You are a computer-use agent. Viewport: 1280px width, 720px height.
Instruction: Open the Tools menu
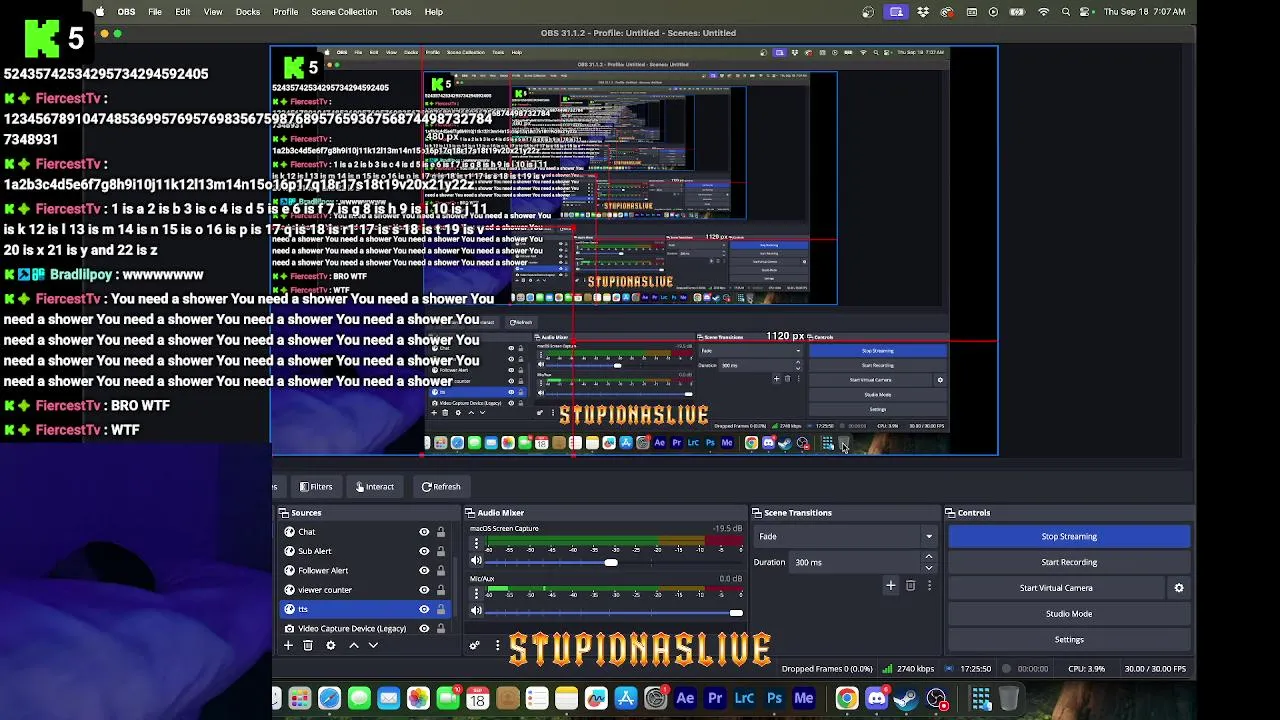coord(401,12)
